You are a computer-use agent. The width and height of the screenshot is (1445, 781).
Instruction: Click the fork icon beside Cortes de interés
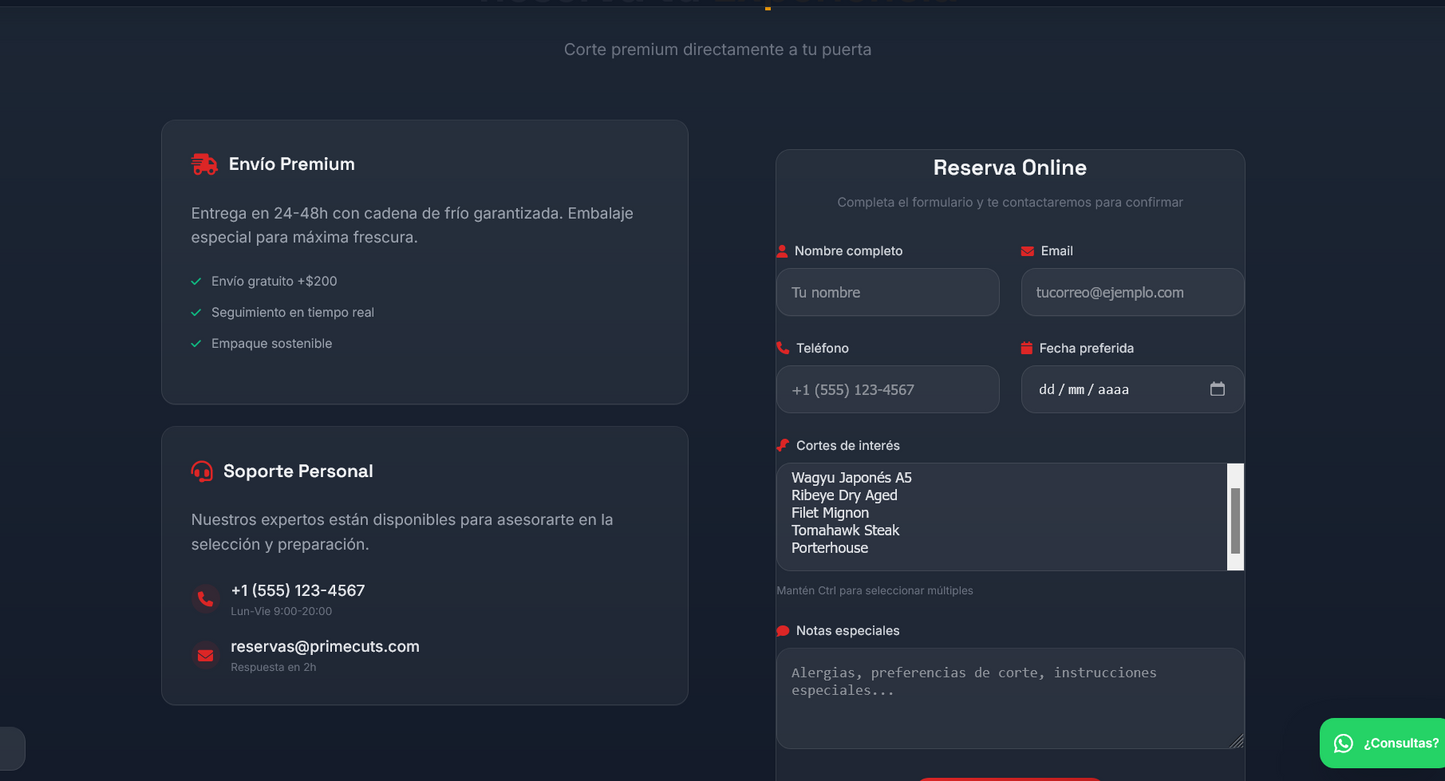point(781,444)
